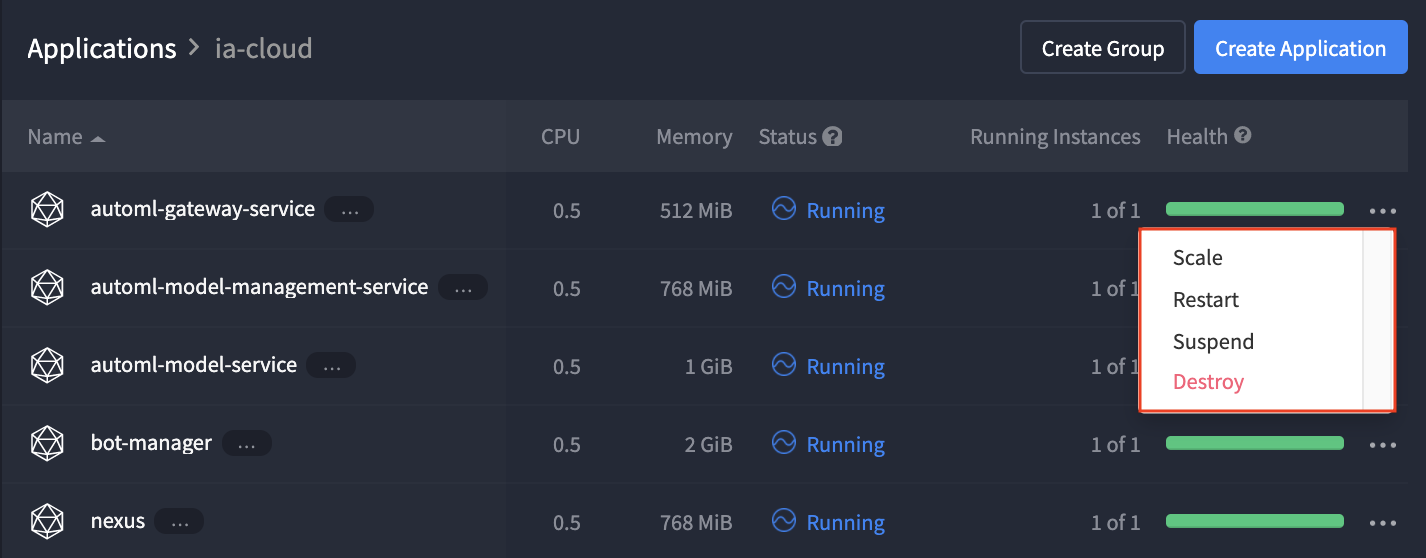1426x558 pixels.
Task: Open the actions menu for nexus
Action: (1383, 523)
